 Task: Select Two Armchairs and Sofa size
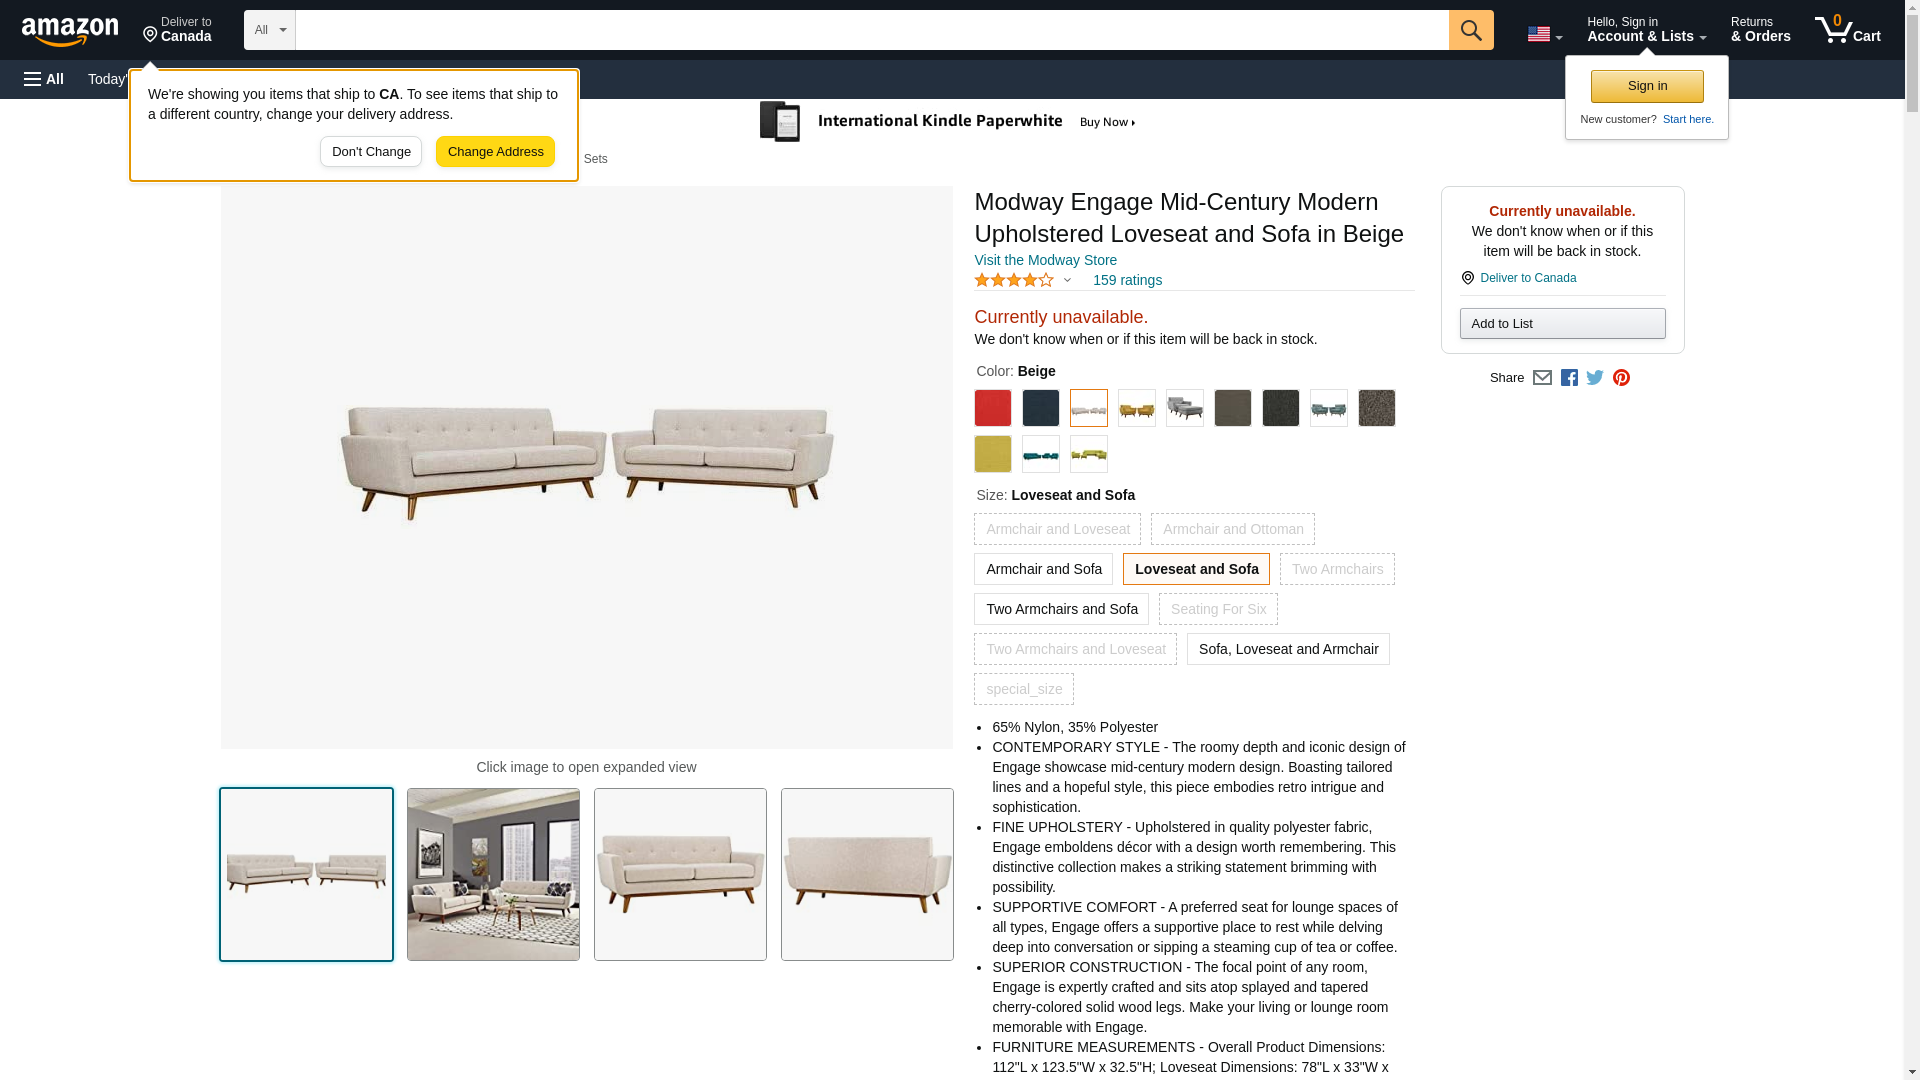coord(1061,609)
